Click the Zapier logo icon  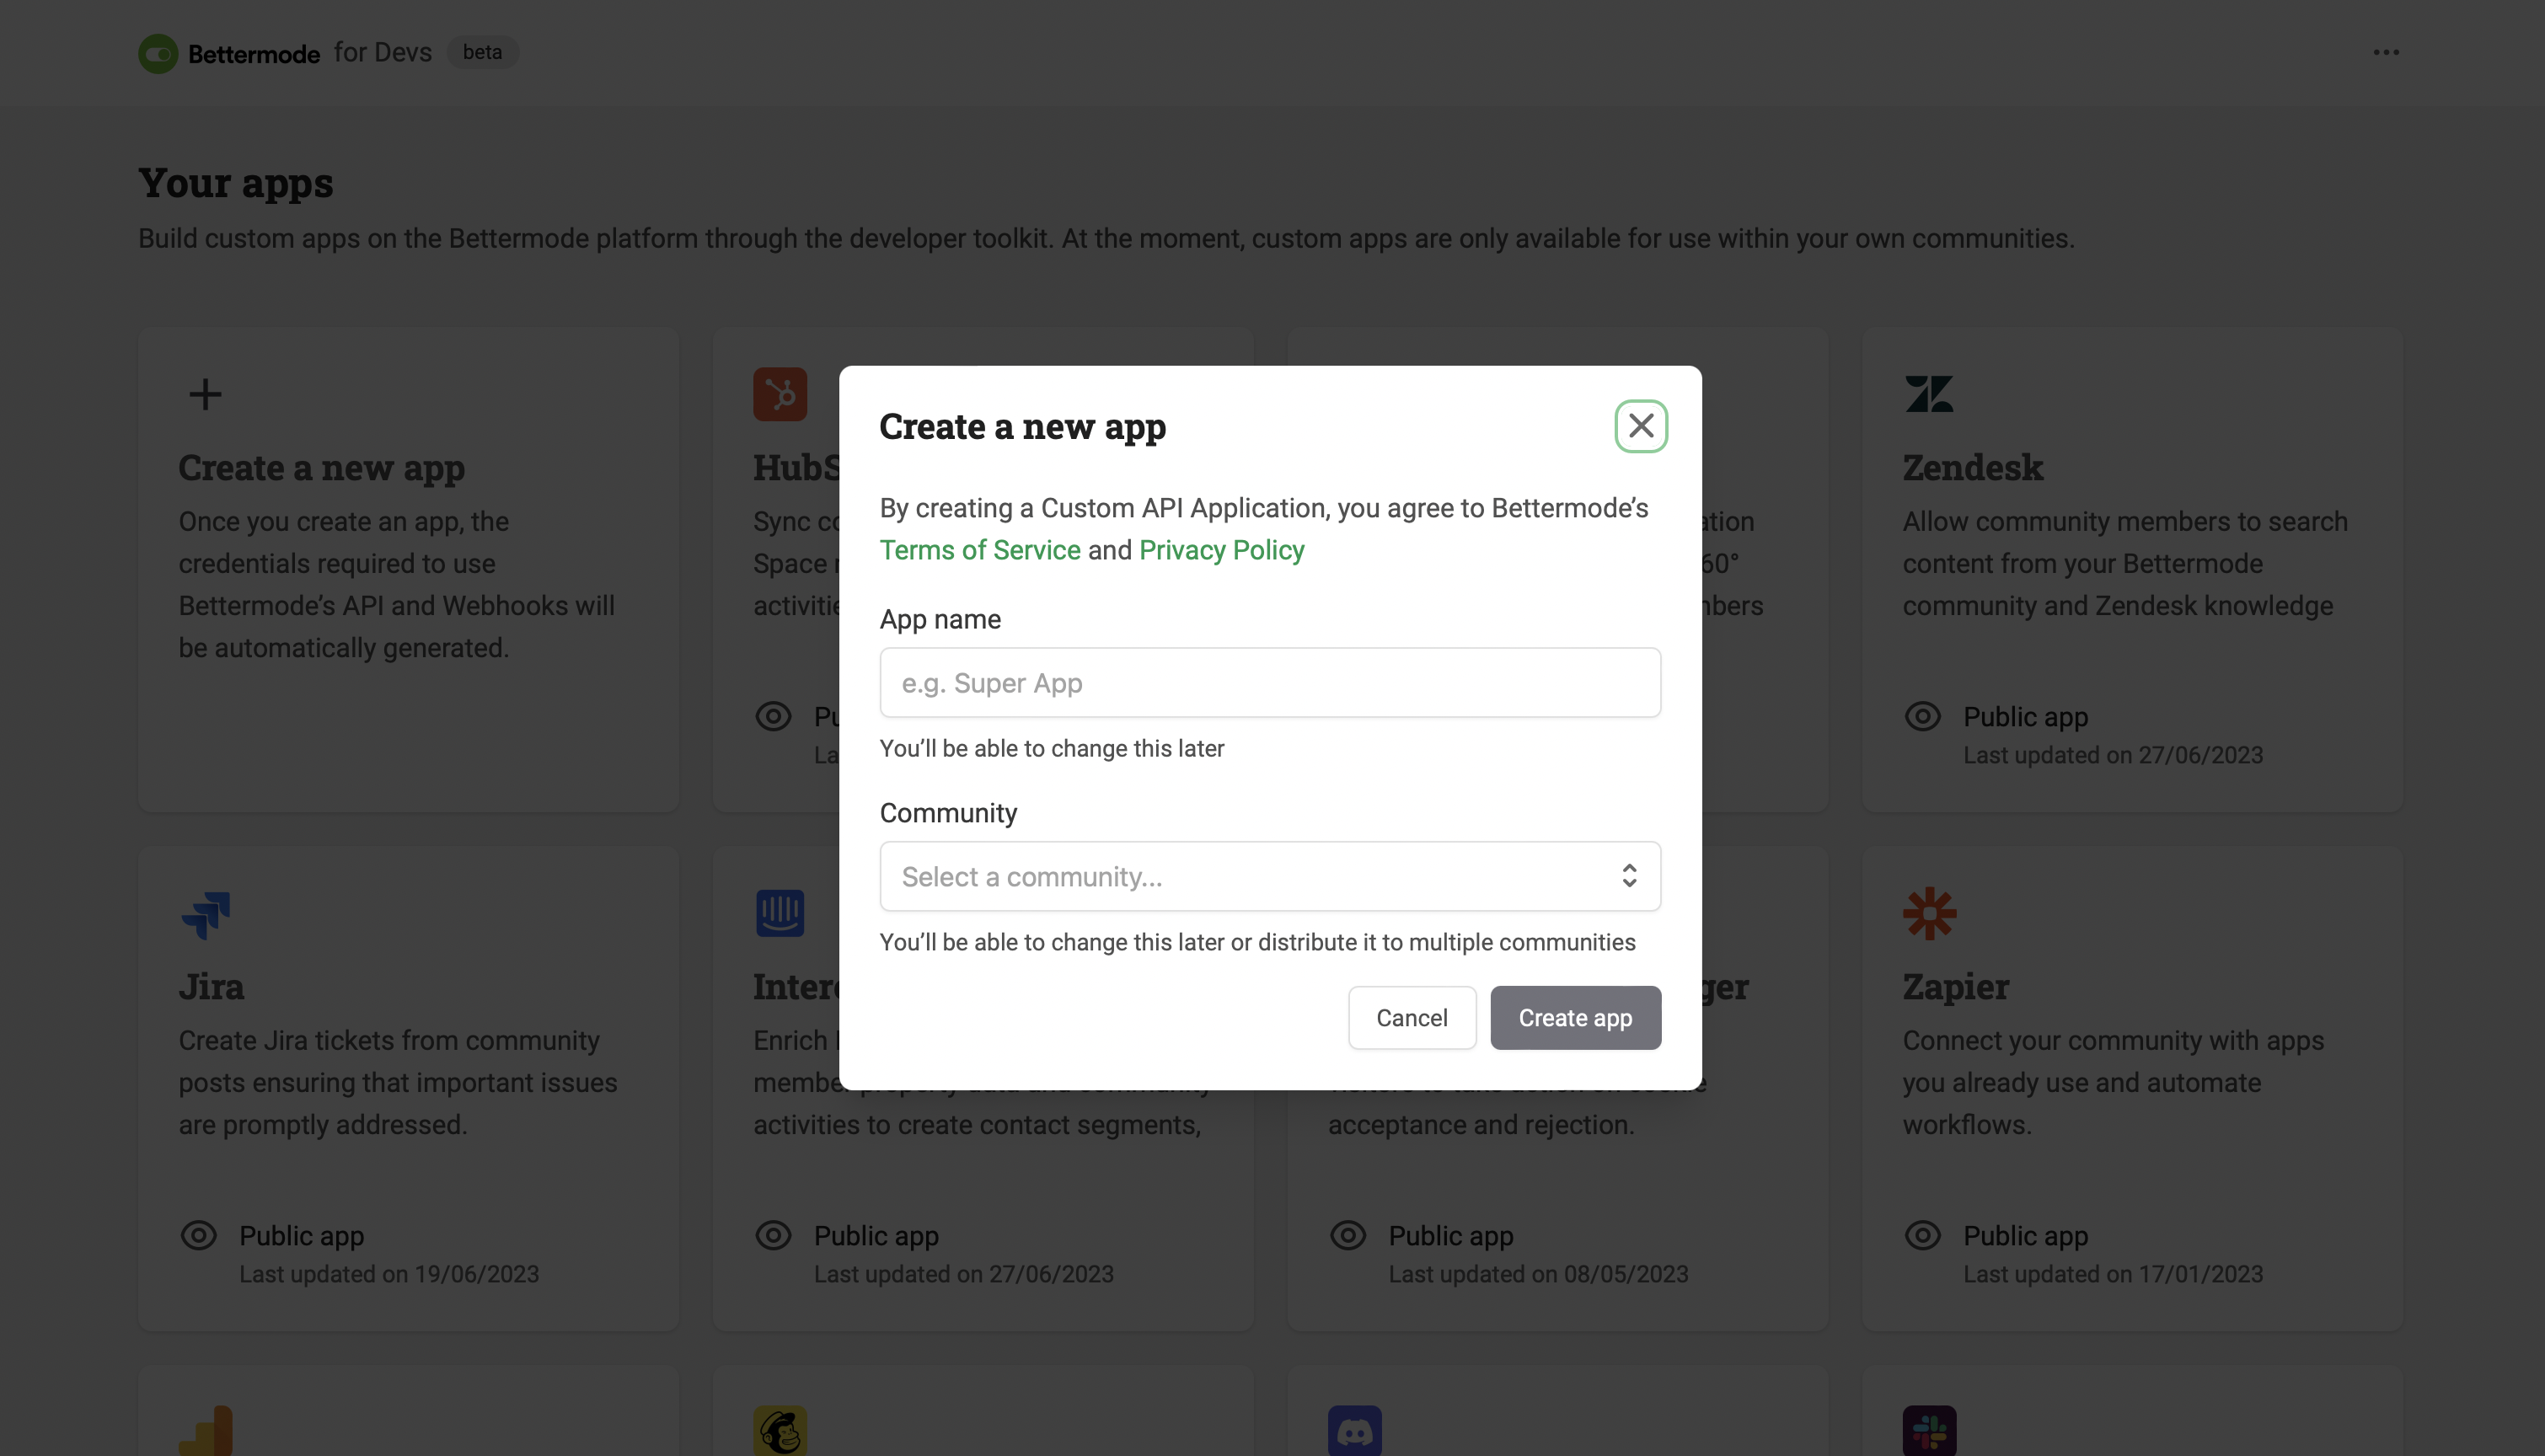tap(1929, 913)
